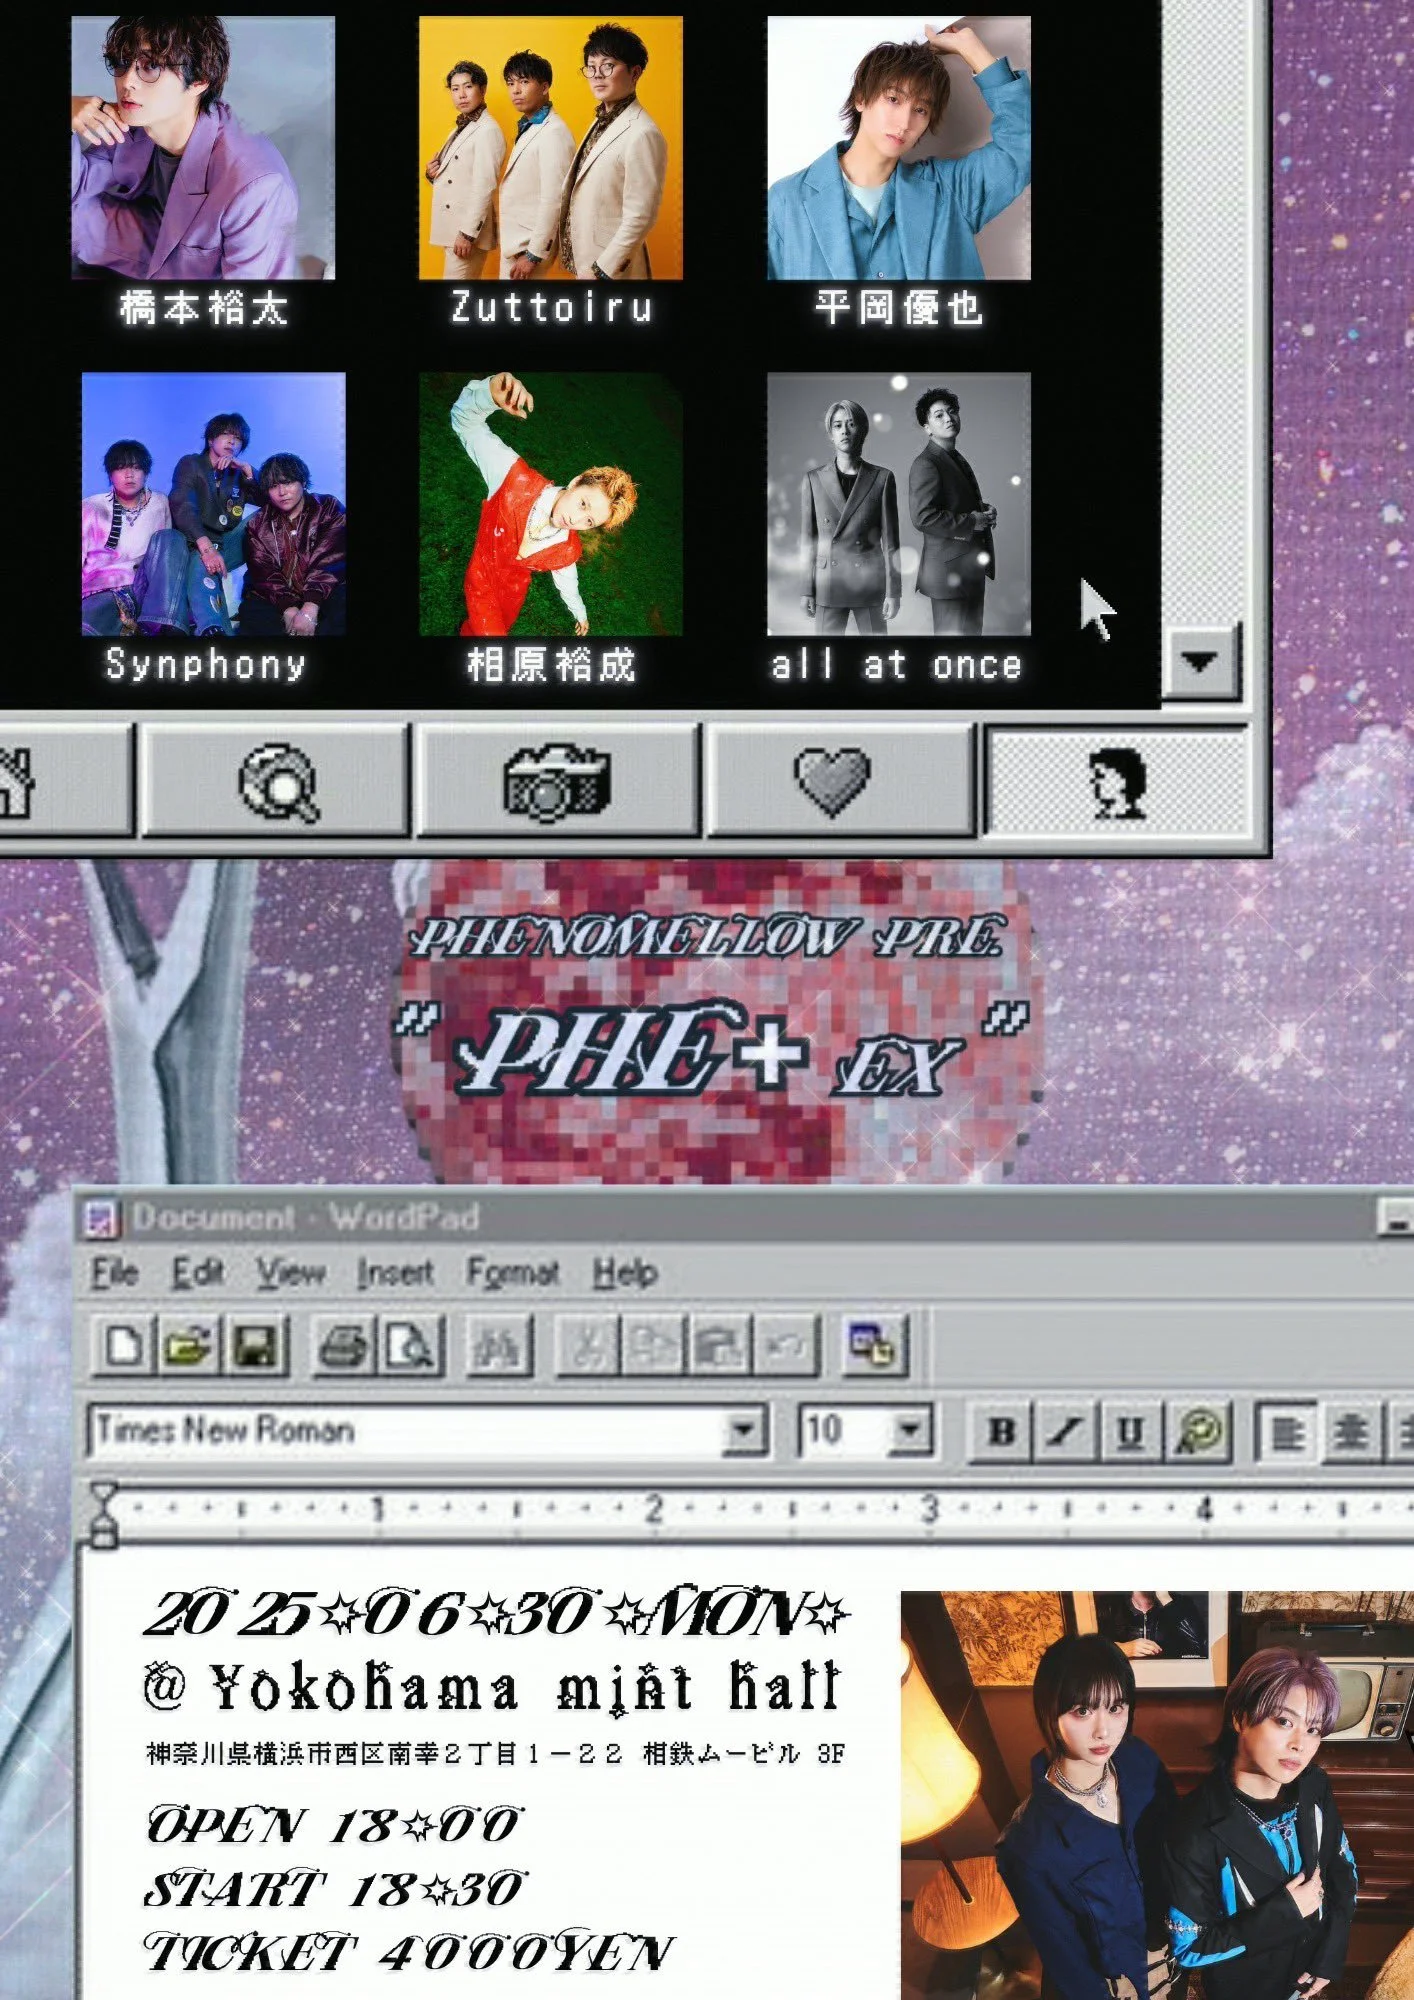
Task: Open the Insert menu
Action: tap(396, 1273)
